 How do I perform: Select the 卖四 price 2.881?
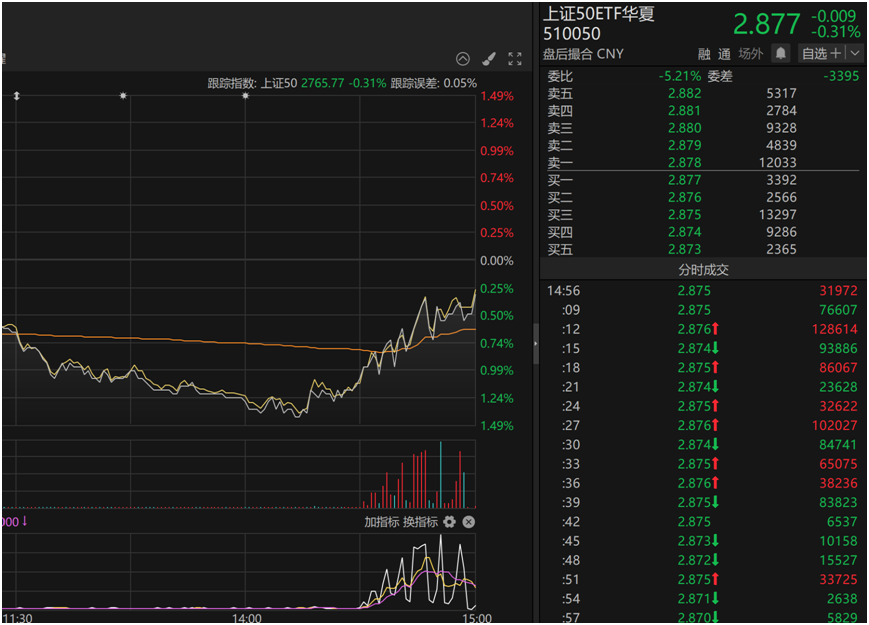click(684, 111)
